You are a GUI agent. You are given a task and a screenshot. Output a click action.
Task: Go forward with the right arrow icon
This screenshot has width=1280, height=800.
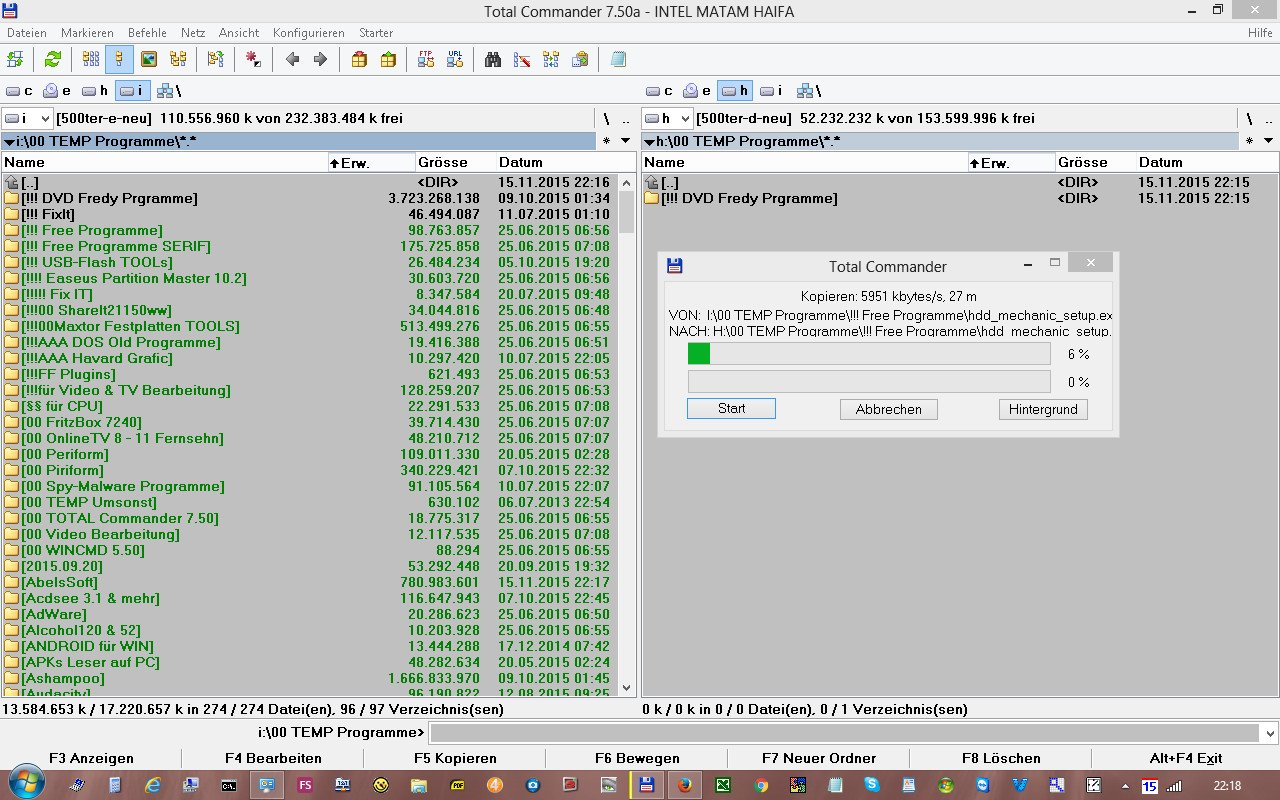321,60
